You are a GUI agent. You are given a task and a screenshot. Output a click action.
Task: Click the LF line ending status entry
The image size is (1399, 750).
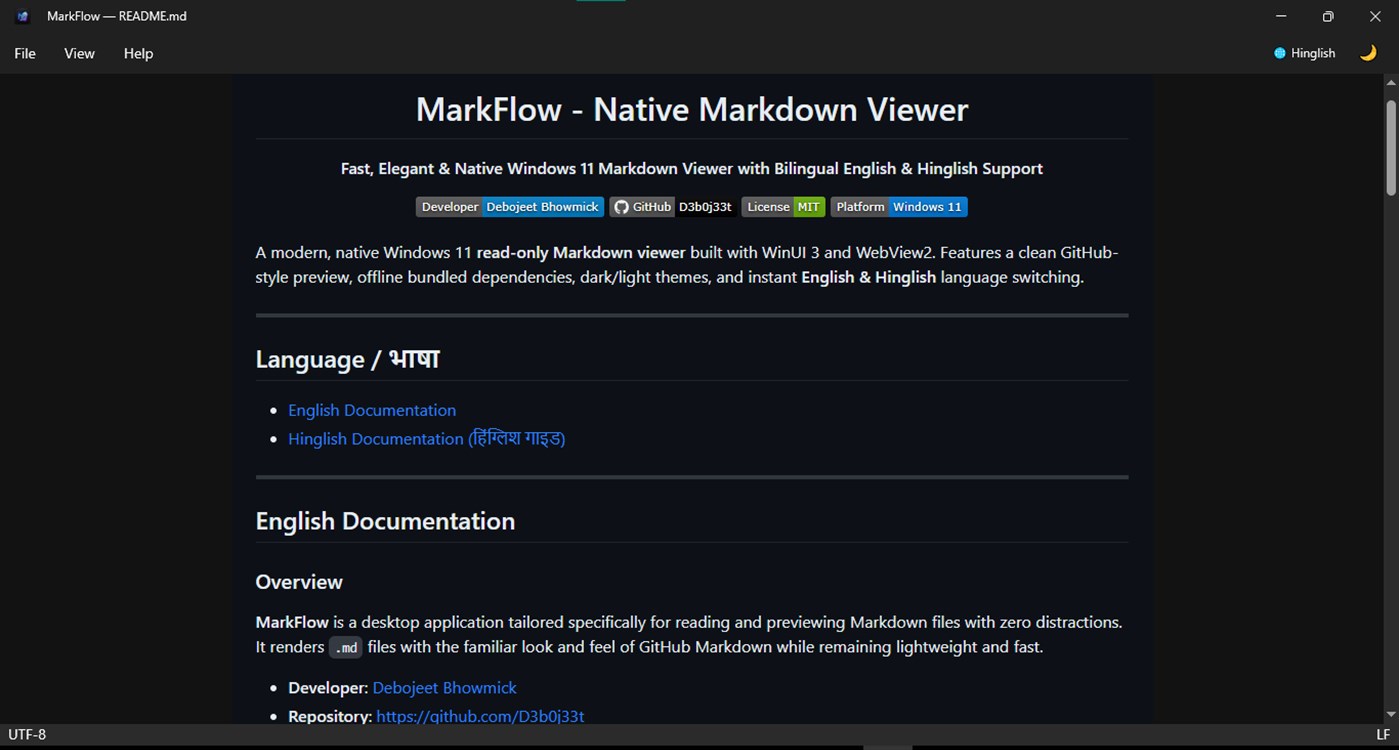(1383, 735)
